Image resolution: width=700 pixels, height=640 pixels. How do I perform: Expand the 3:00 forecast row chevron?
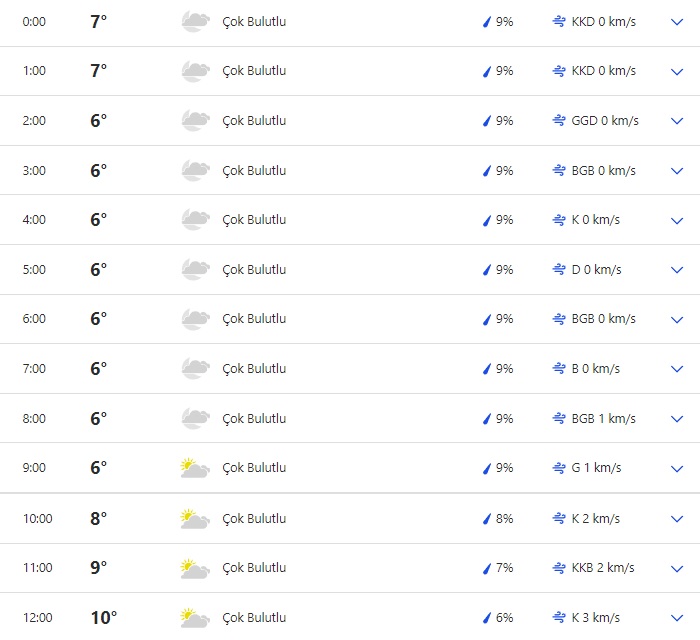(677, 171)
